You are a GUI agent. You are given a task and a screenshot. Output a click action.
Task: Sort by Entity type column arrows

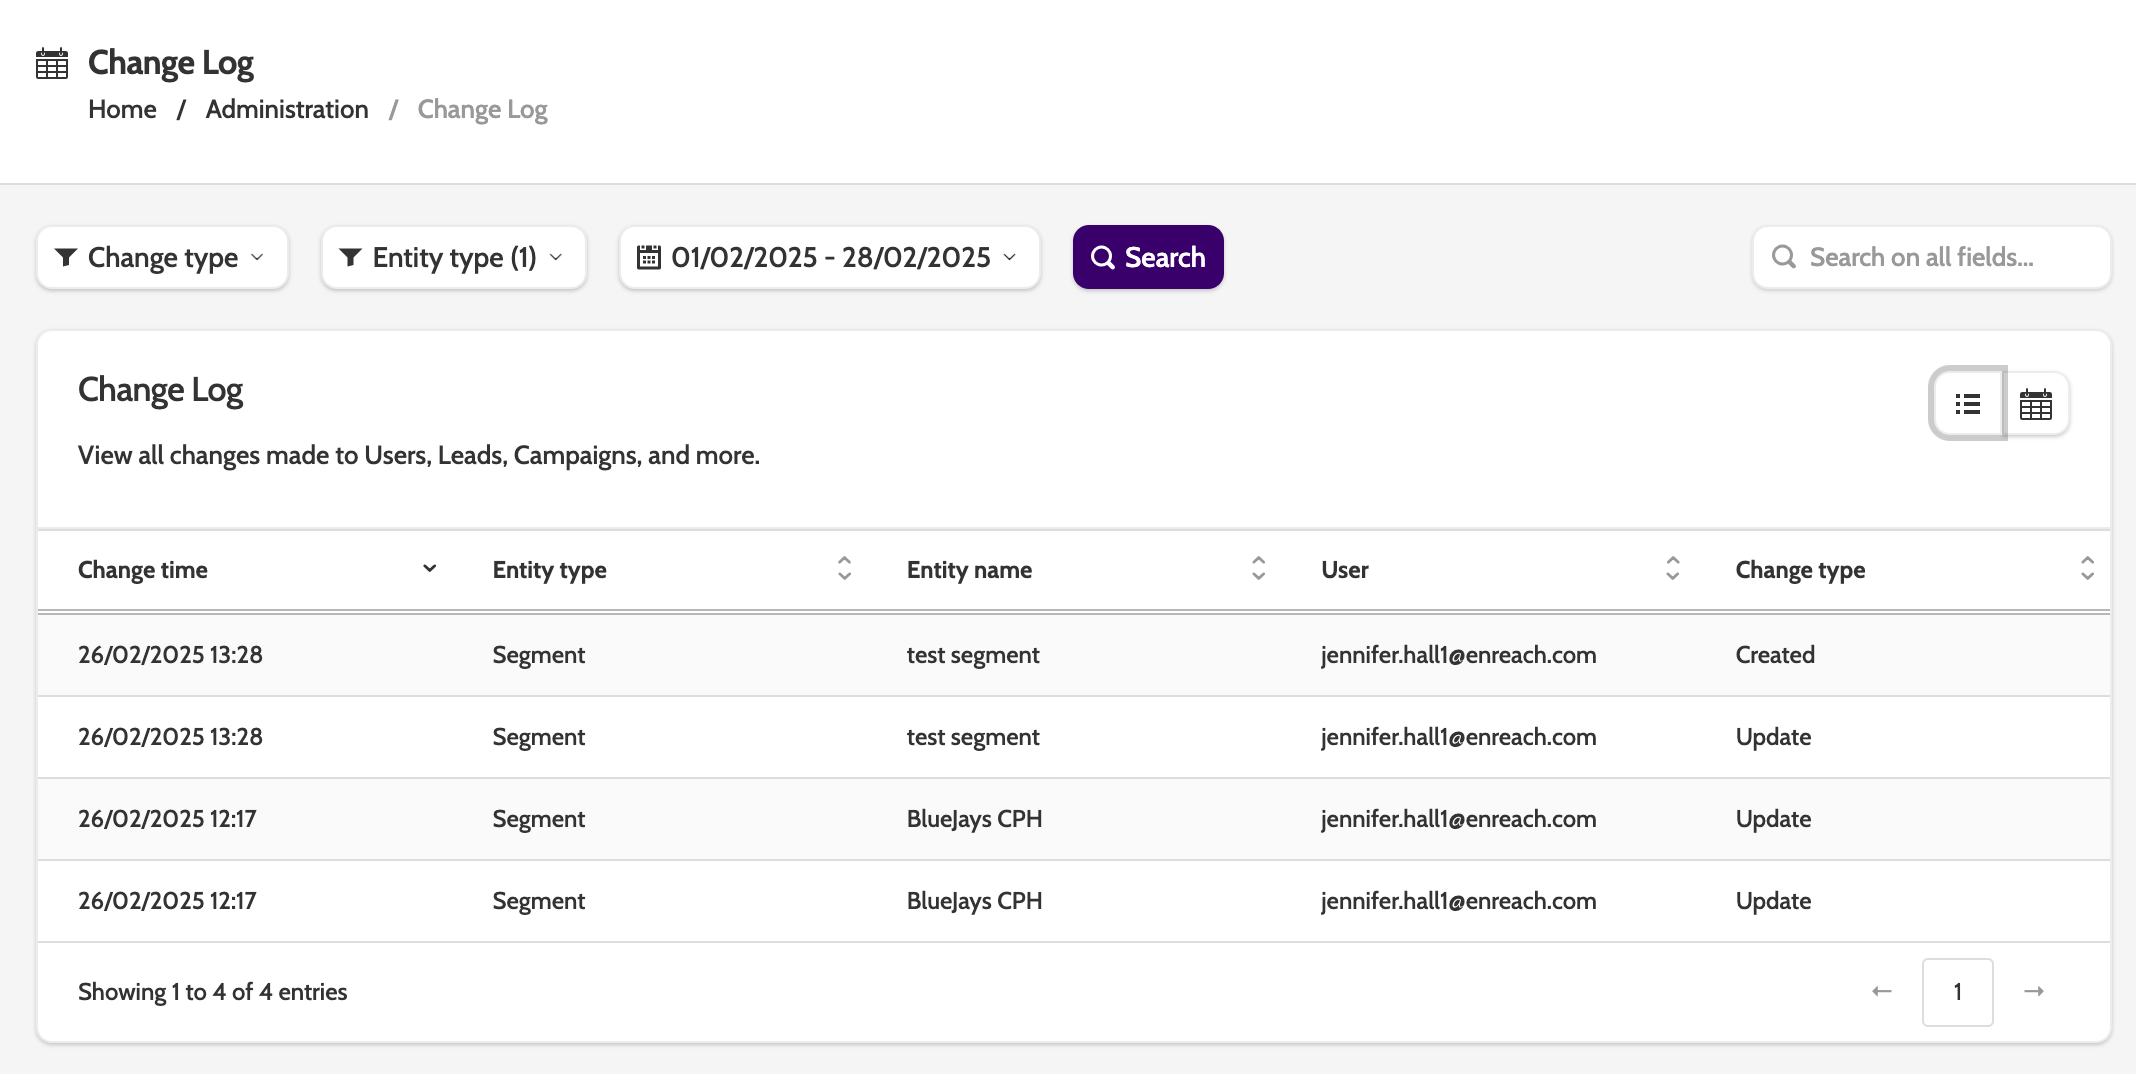click(x=844, y=569)
